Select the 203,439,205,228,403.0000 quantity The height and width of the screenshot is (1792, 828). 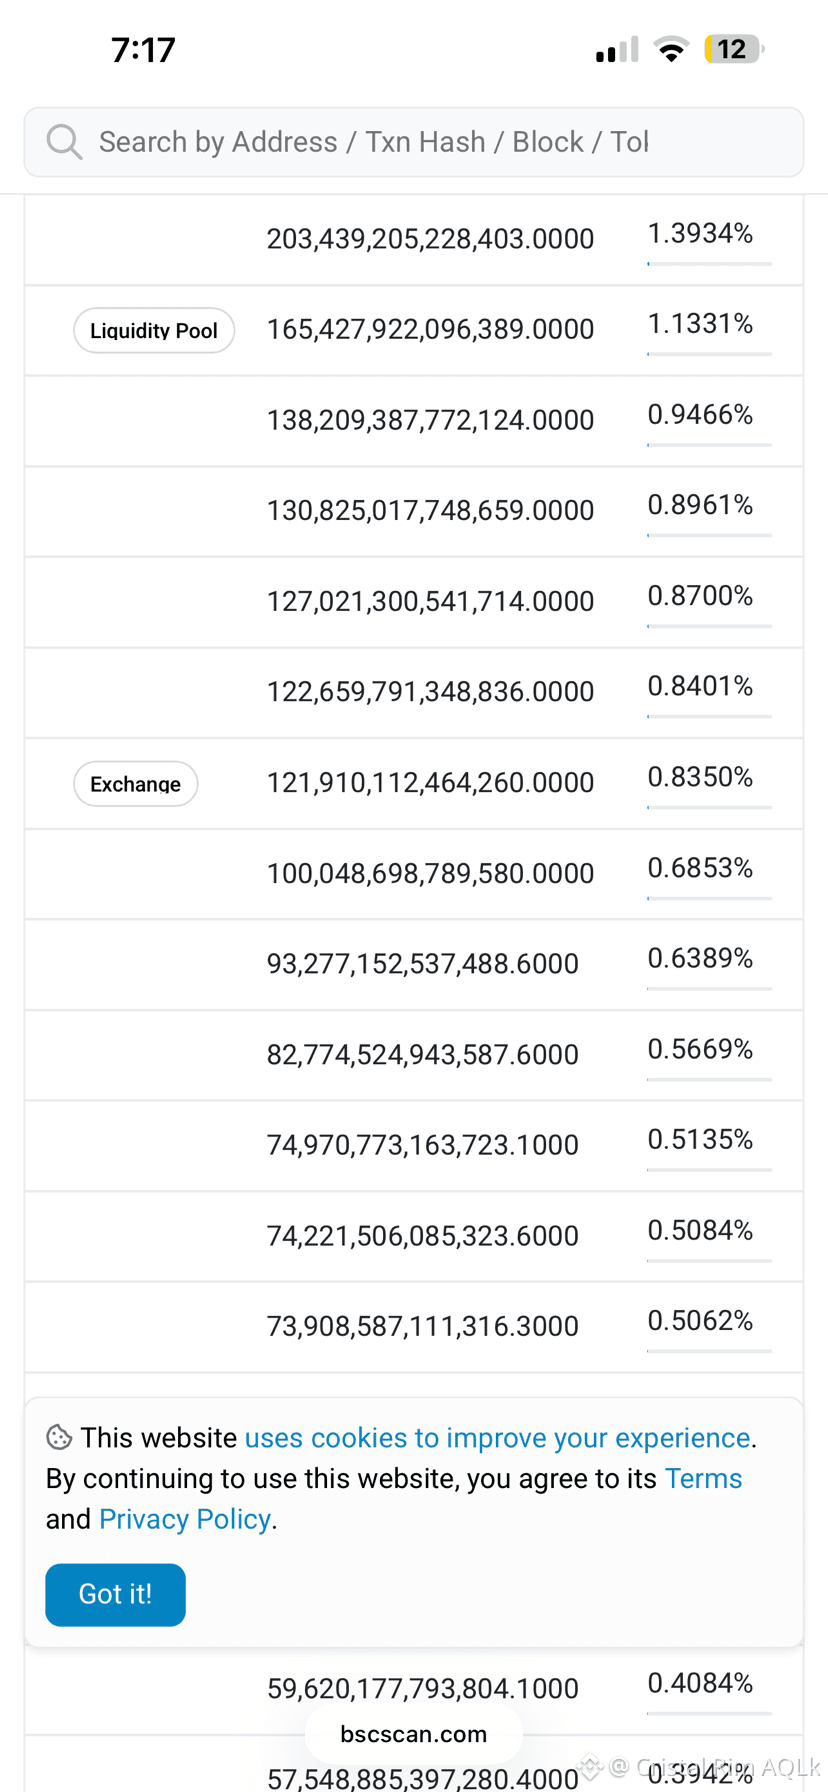pos(430,239)
